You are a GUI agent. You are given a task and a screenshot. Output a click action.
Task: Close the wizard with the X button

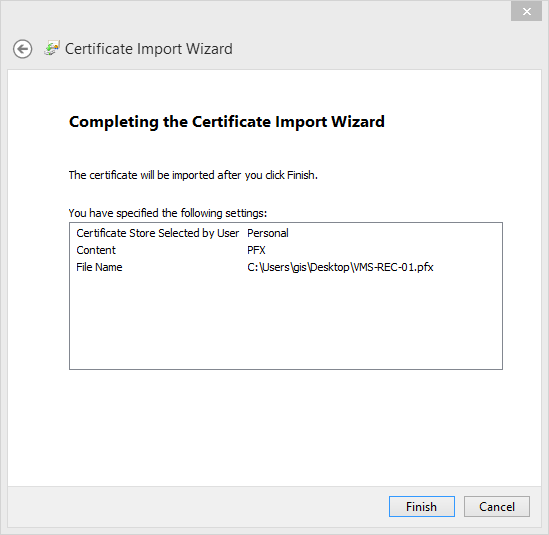click(x=526, y=12)
